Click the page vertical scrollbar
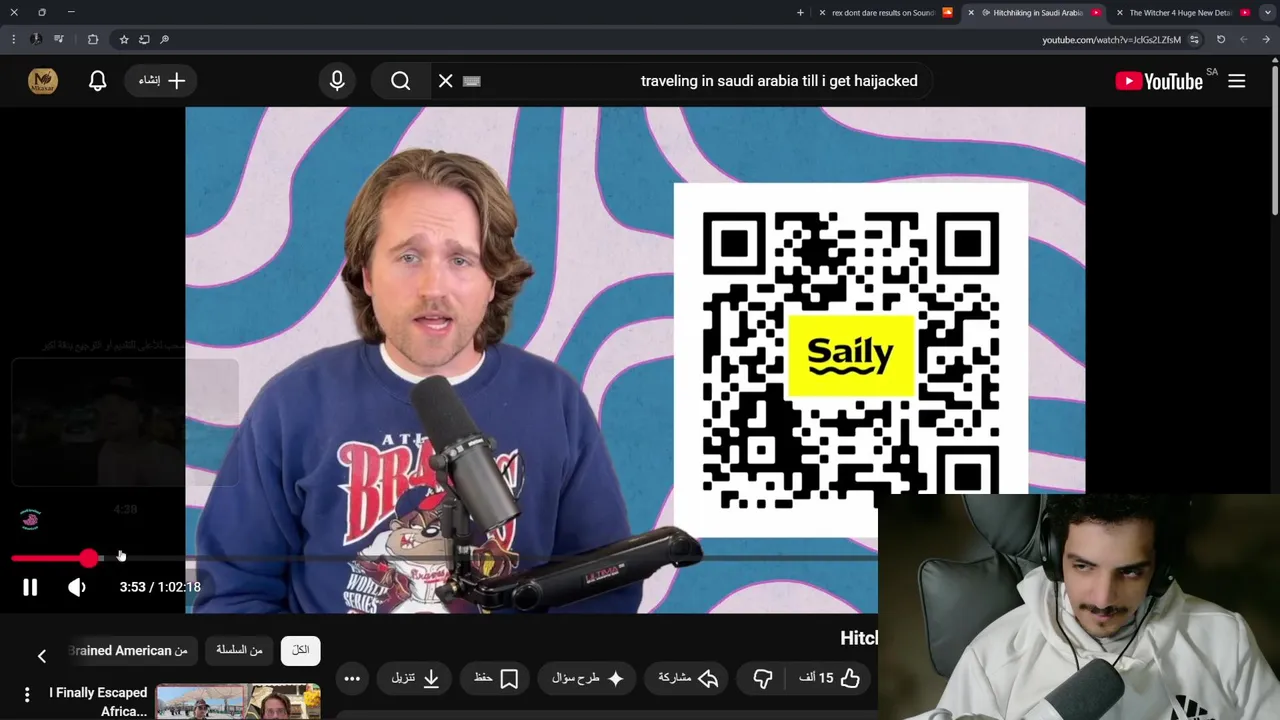1280x720 pixels. click(1275, 138)
